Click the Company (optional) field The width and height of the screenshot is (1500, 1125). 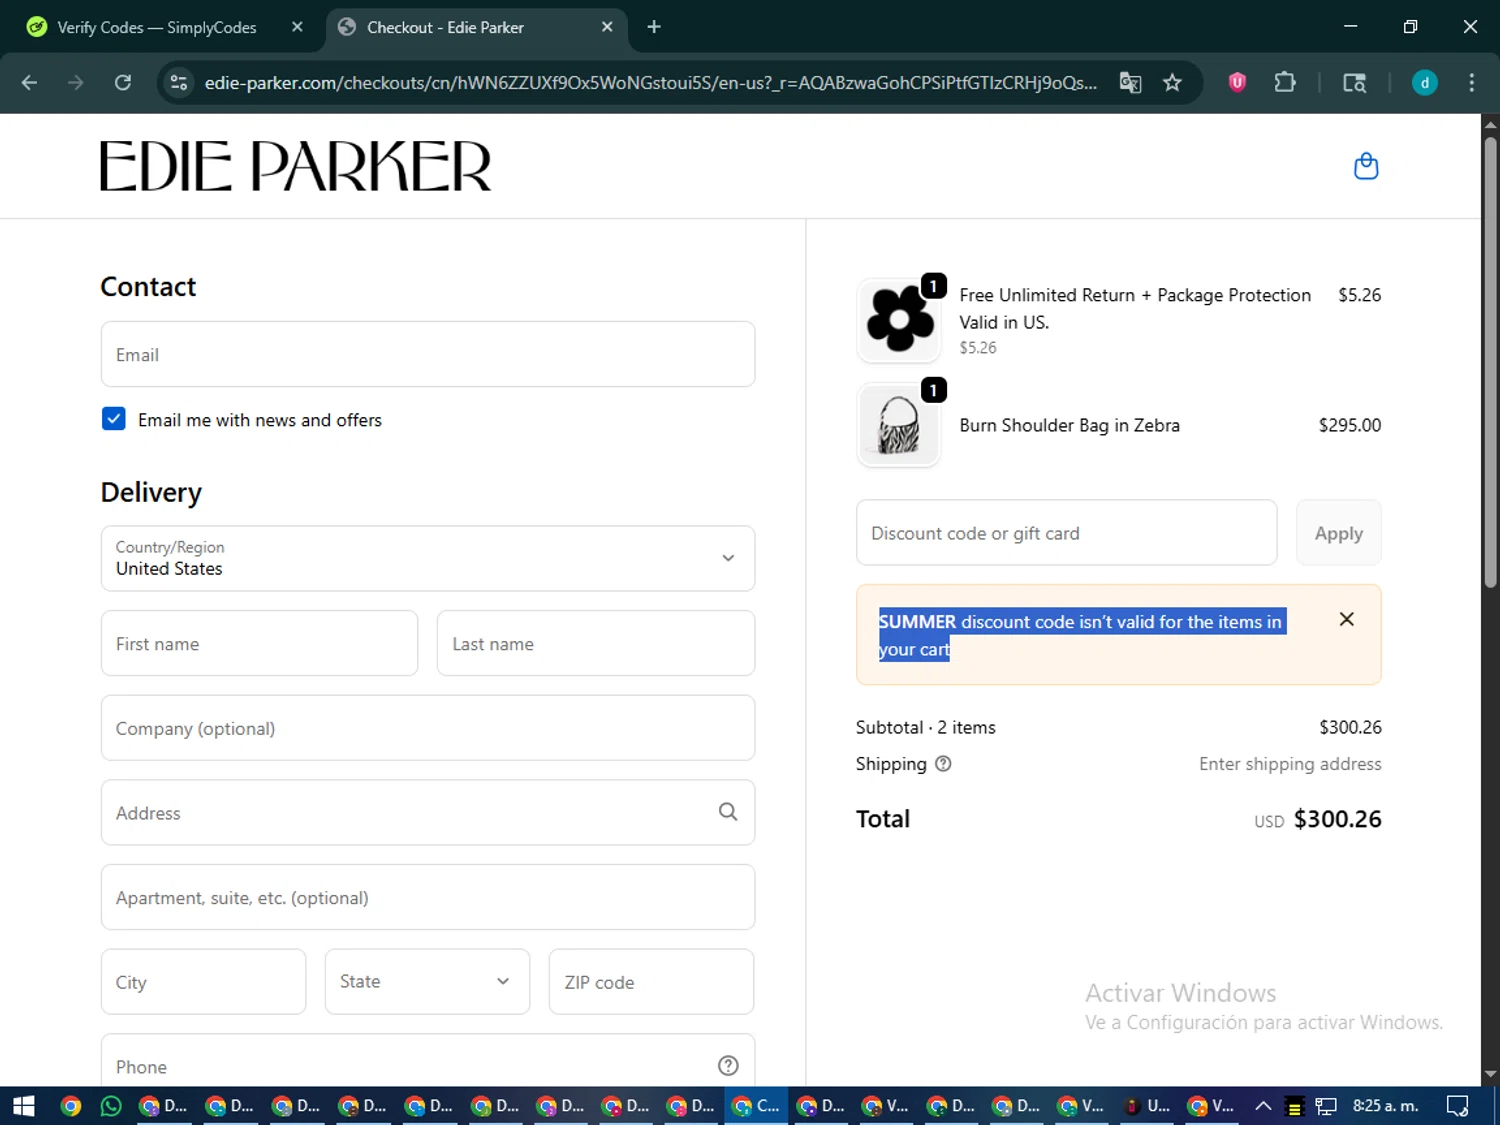[428, 728]
